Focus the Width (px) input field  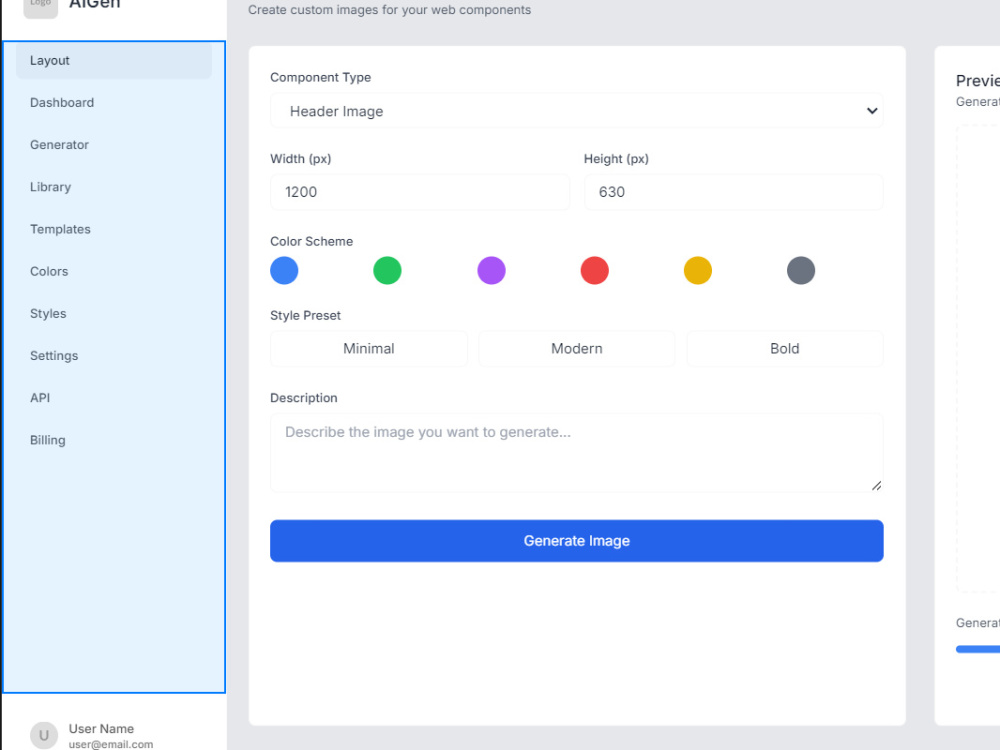coord(420,192)
